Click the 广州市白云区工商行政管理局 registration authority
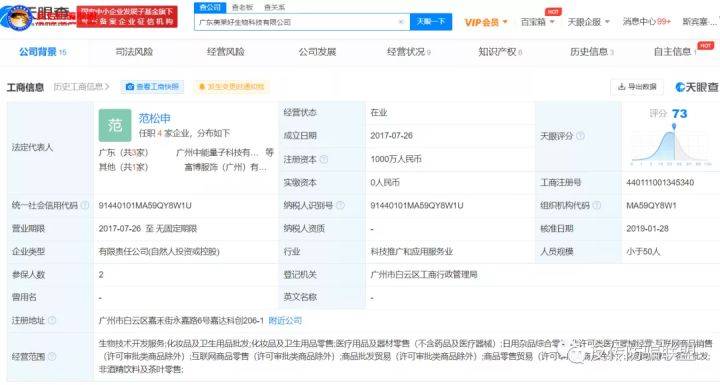This screenshot has height=385, width=720. (423, 274)
